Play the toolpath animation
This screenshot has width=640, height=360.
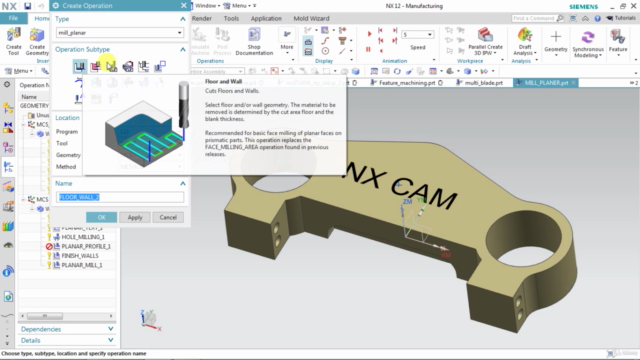tap(369, 34)
